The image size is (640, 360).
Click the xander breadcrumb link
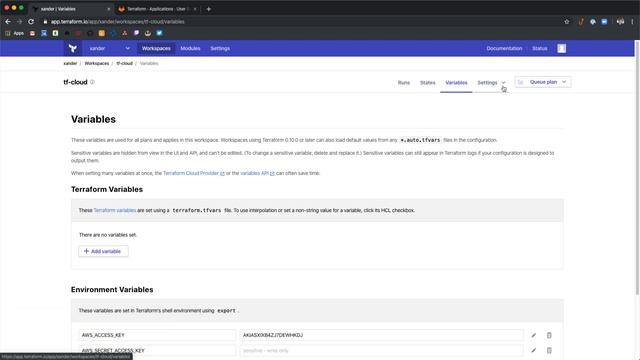click(x=70, y=63)
